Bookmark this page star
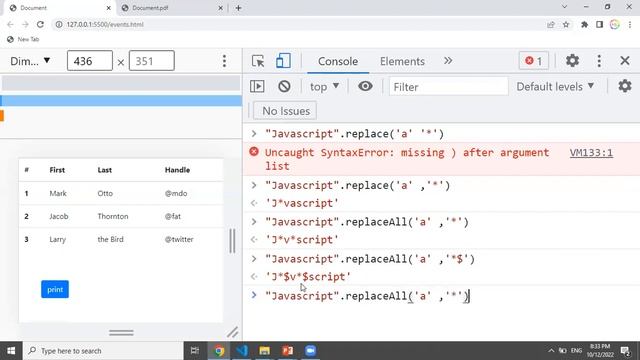The height and width of the screenshot is (360, 640). click(x=566, y=24)
